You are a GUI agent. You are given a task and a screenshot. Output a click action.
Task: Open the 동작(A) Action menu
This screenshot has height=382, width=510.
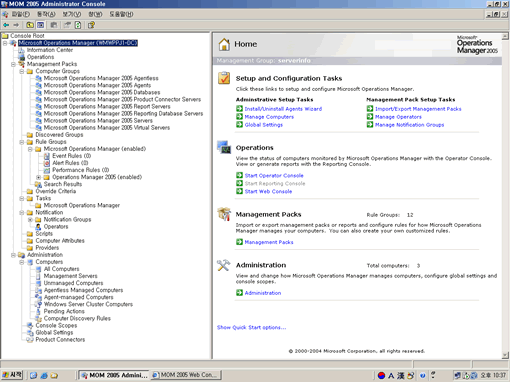[x=46, y=14]
